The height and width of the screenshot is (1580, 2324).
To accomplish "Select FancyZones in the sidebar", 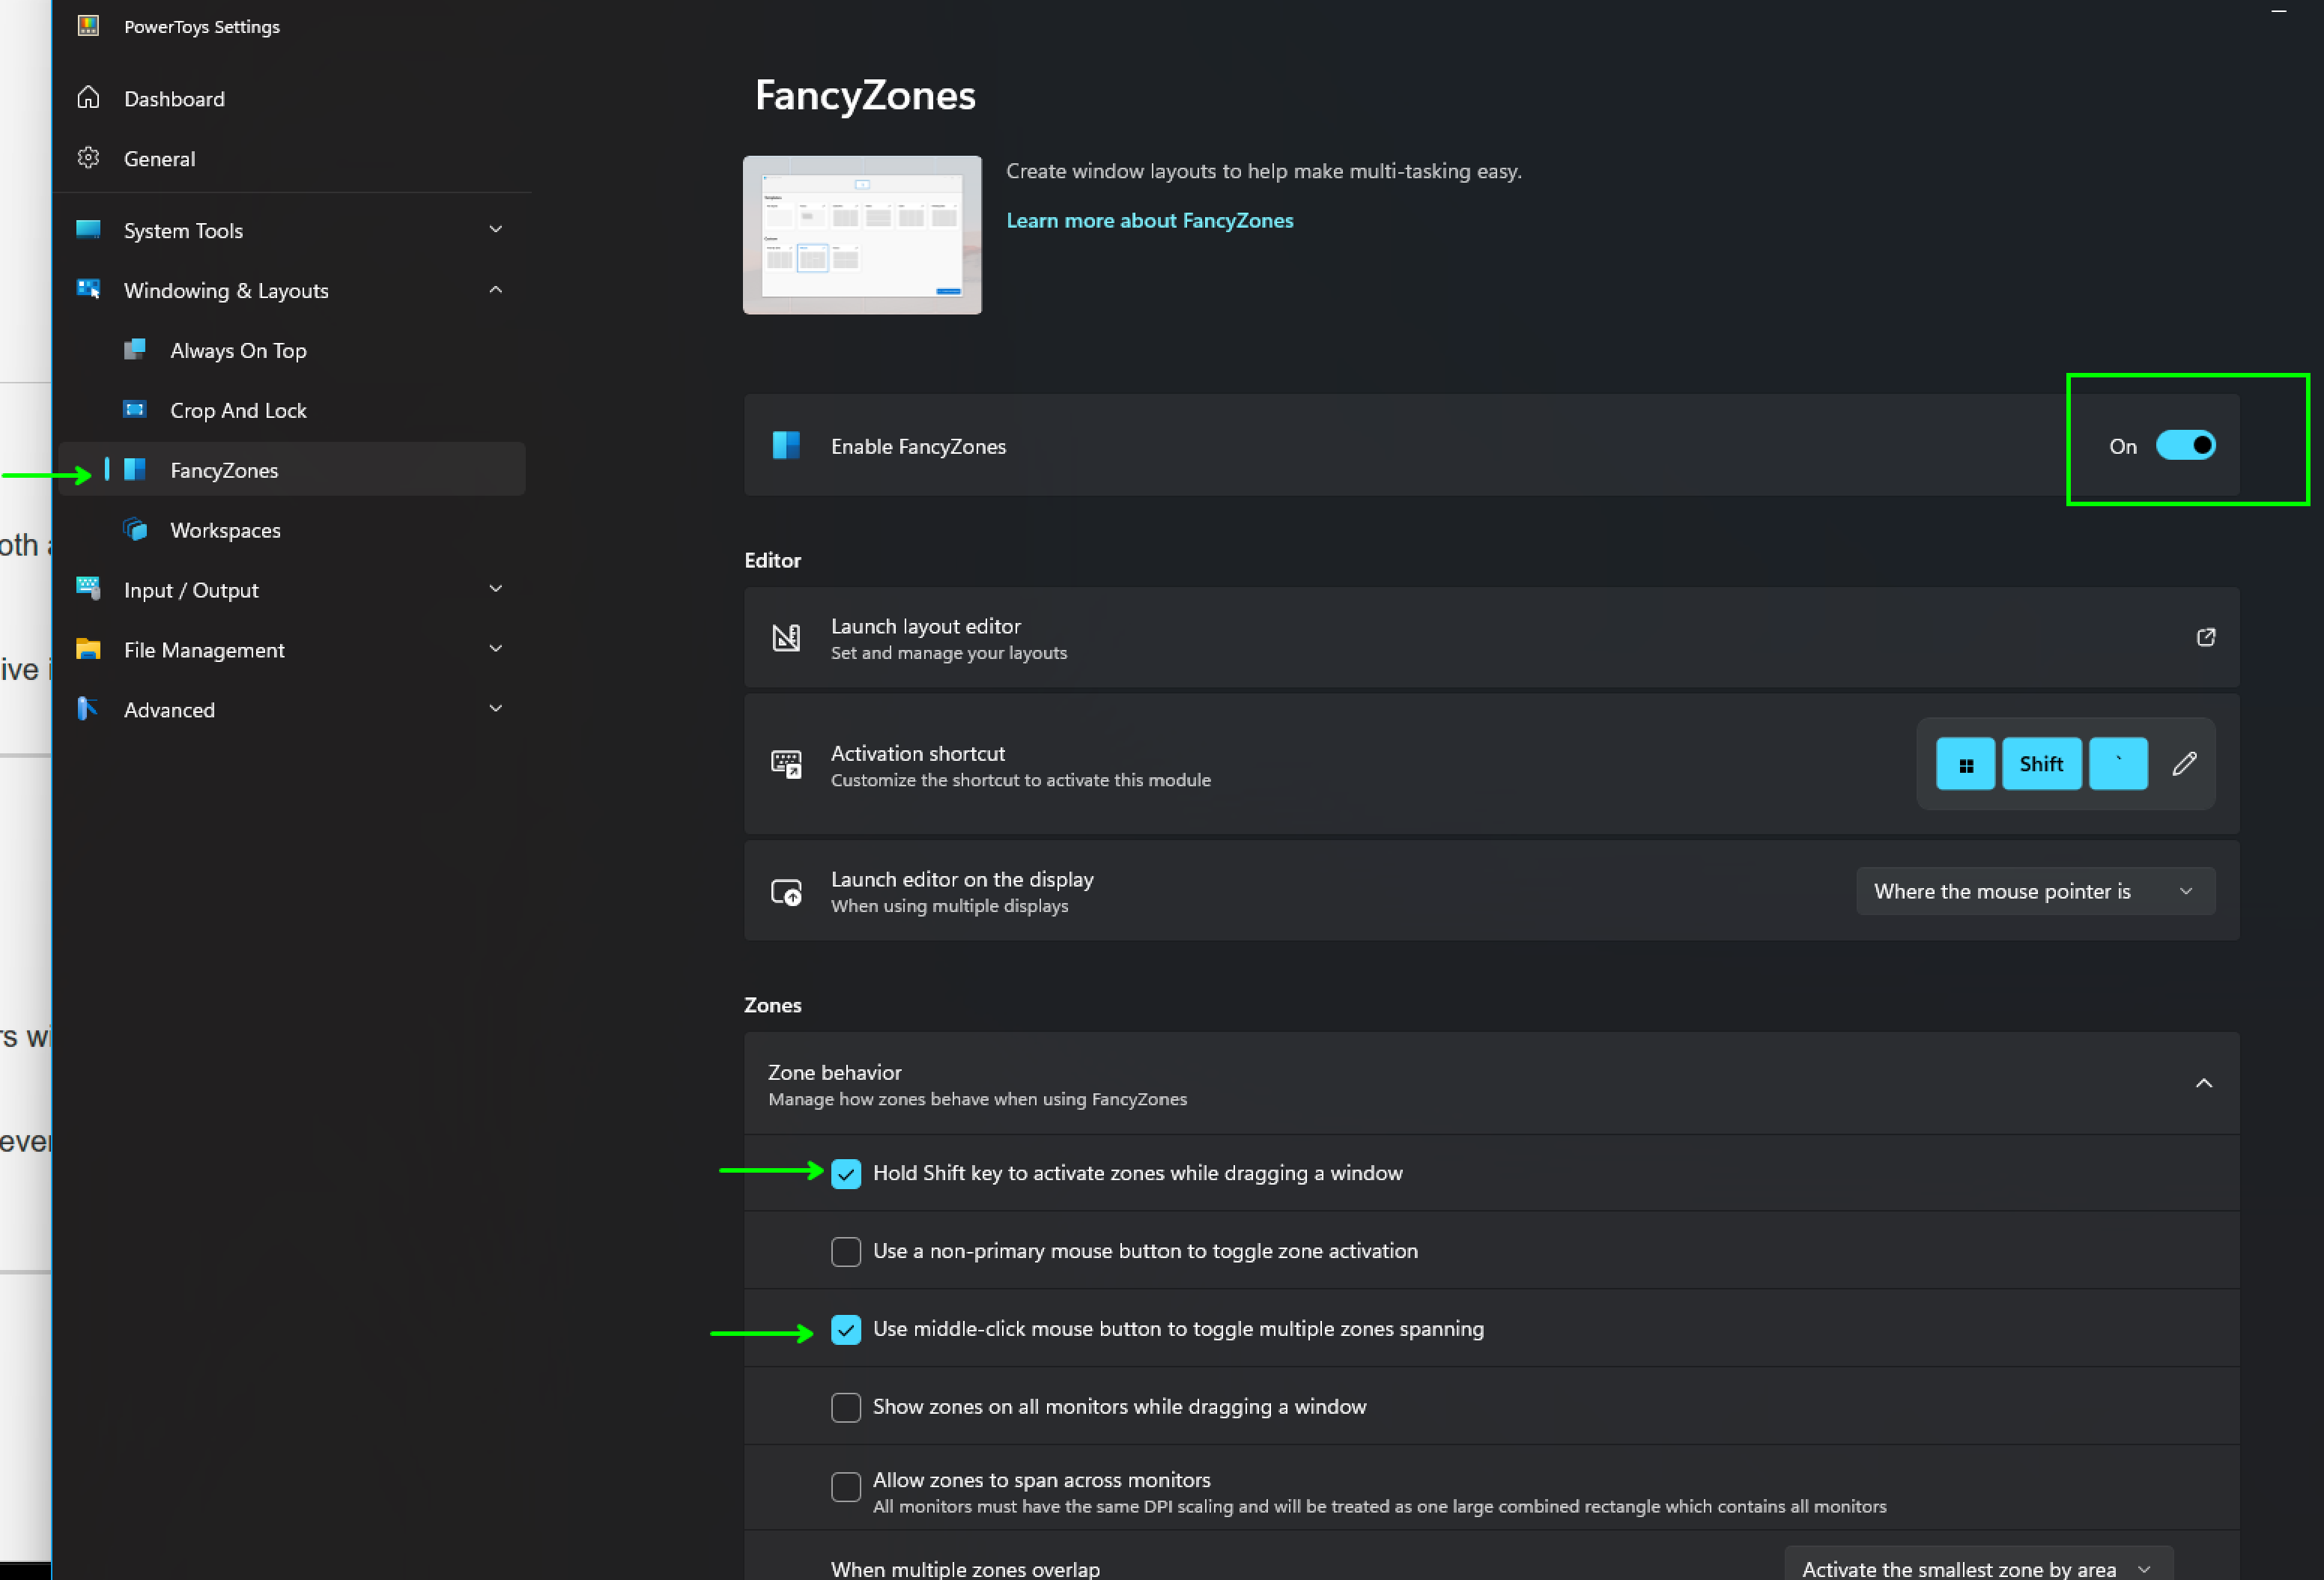I will tap(224, 470).
